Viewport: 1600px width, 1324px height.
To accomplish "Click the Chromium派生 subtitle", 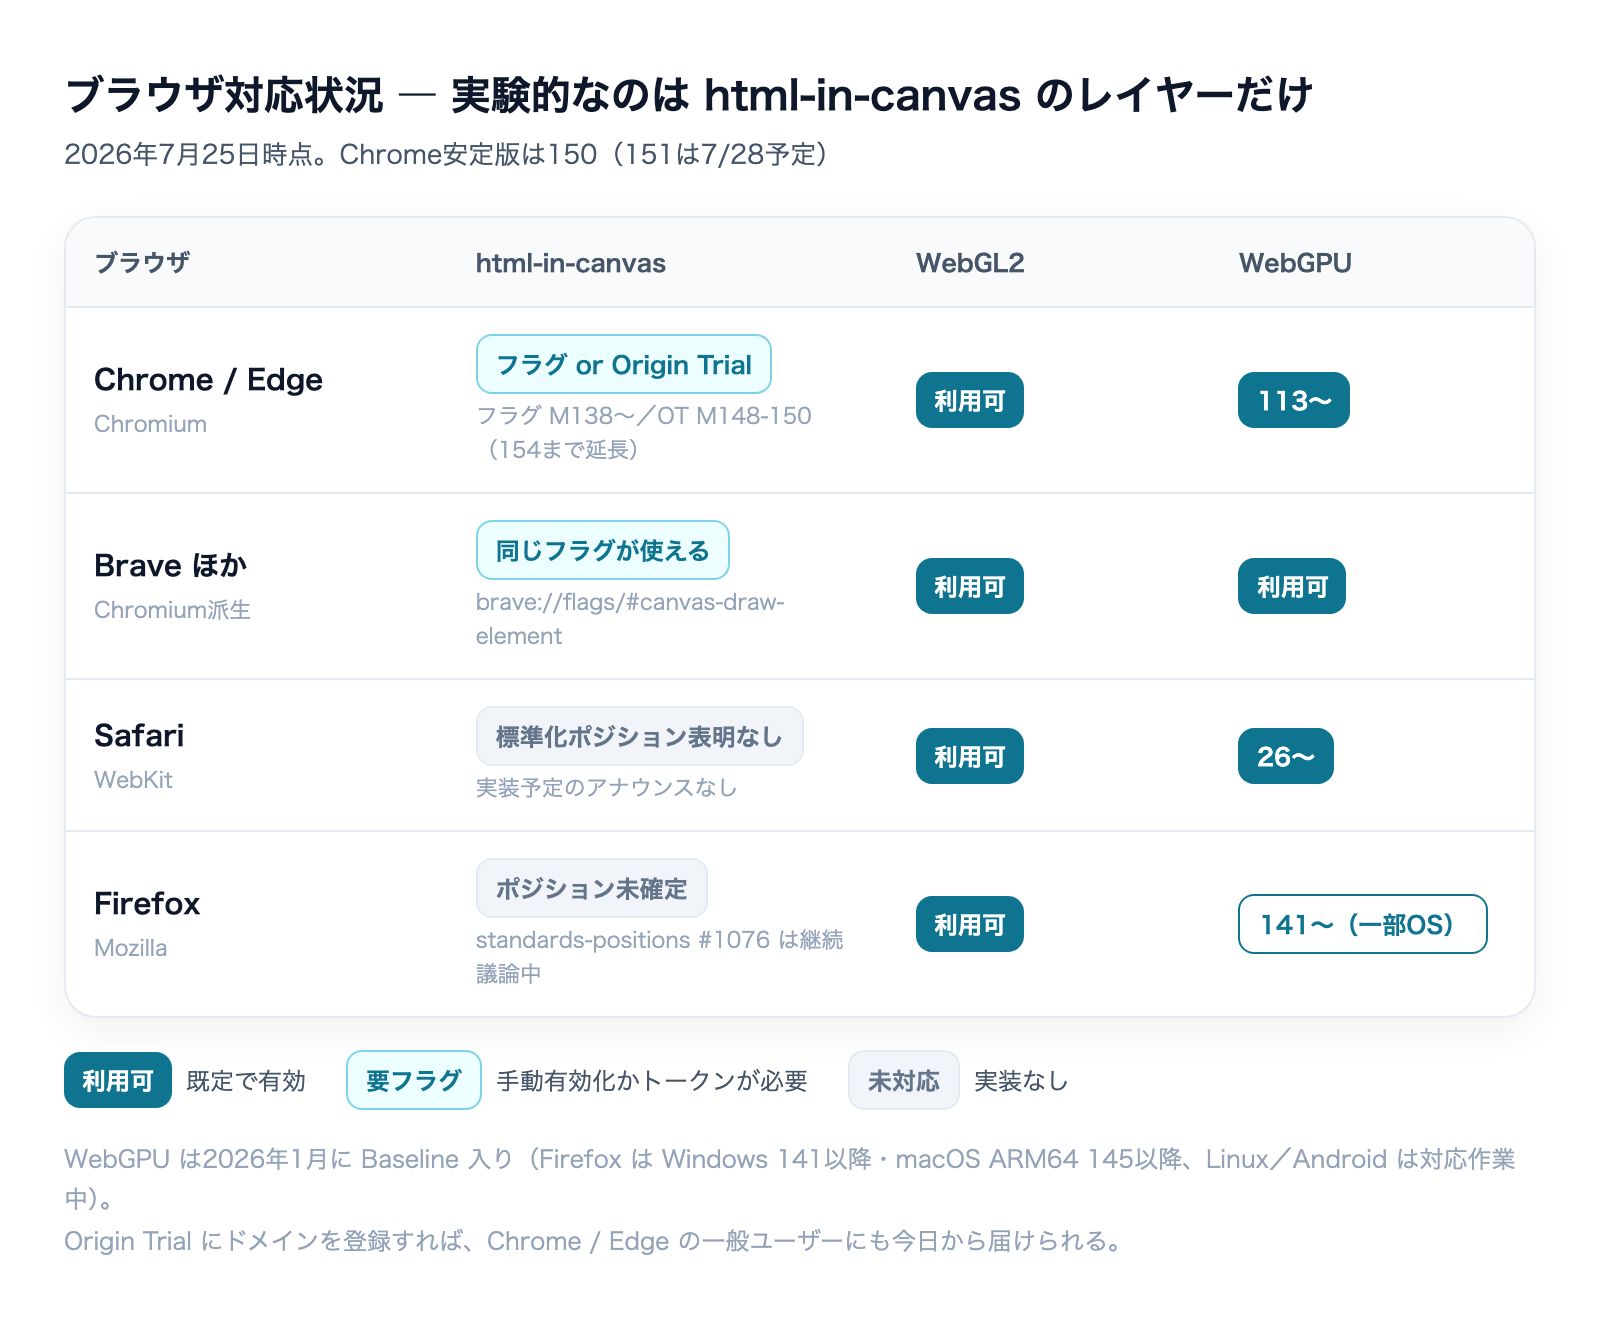I will pos(172,610).
